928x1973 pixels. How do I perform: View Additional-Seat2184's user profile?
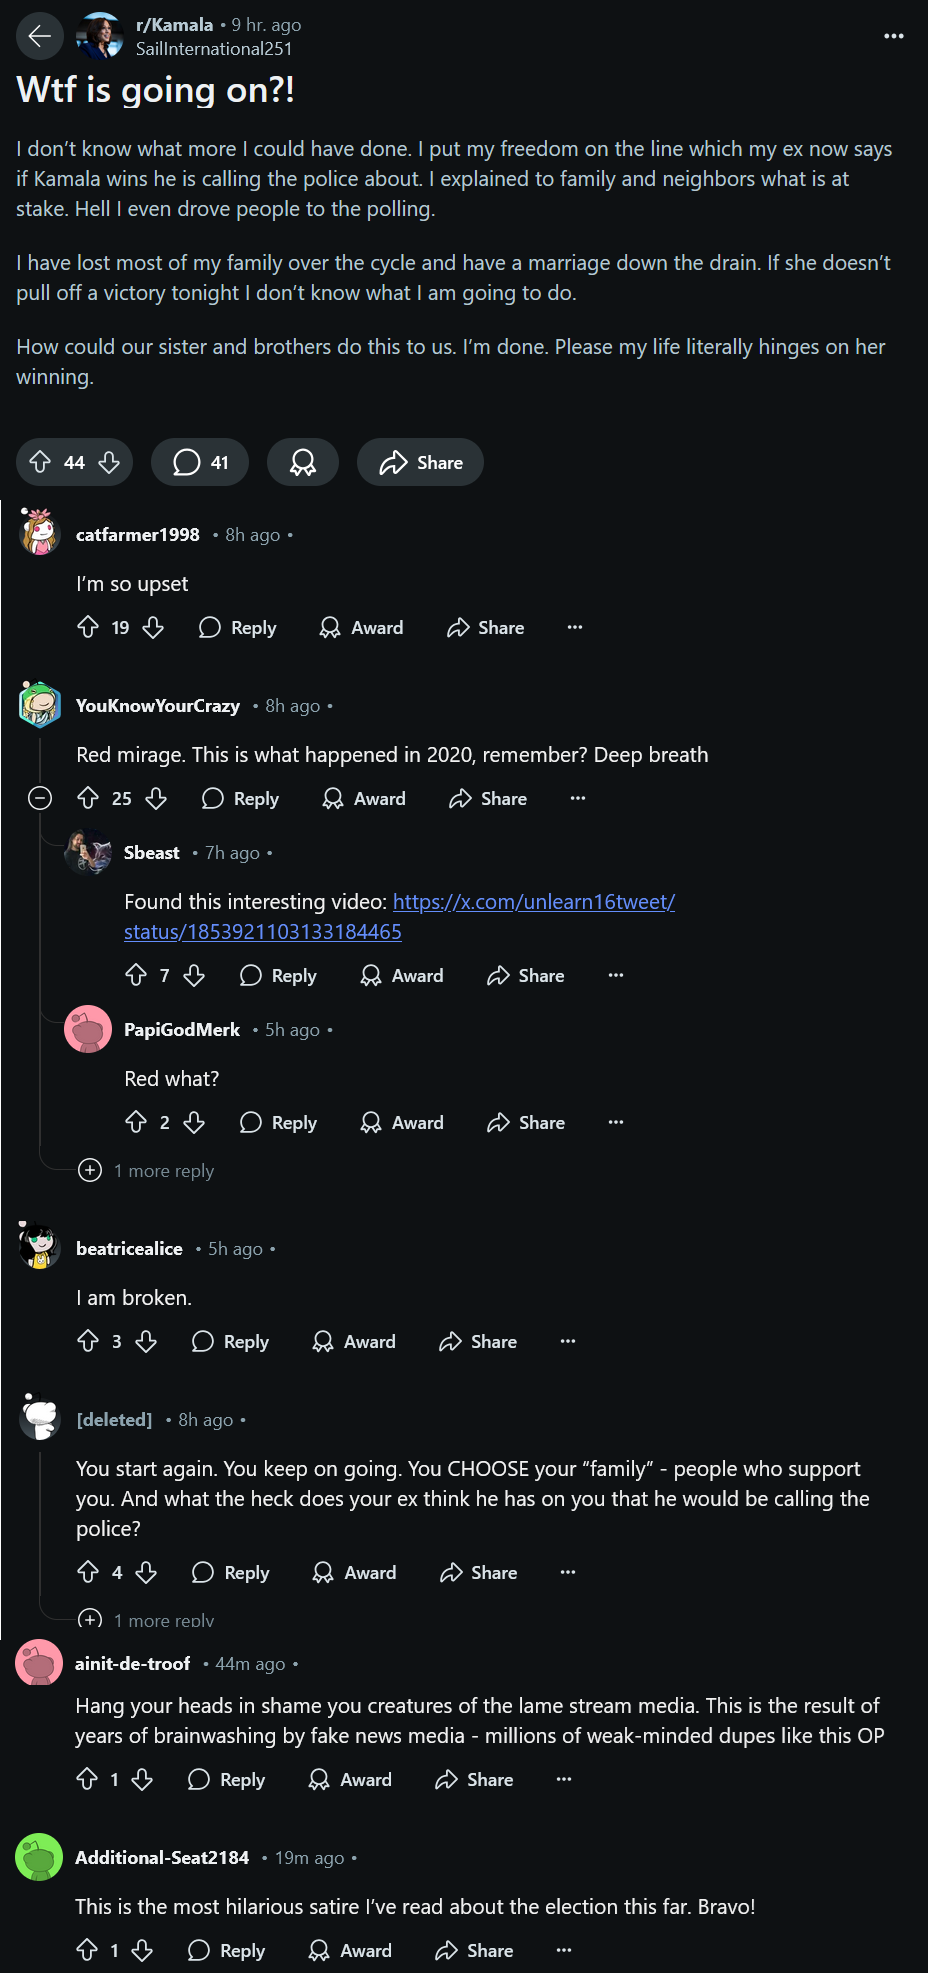162,1857
